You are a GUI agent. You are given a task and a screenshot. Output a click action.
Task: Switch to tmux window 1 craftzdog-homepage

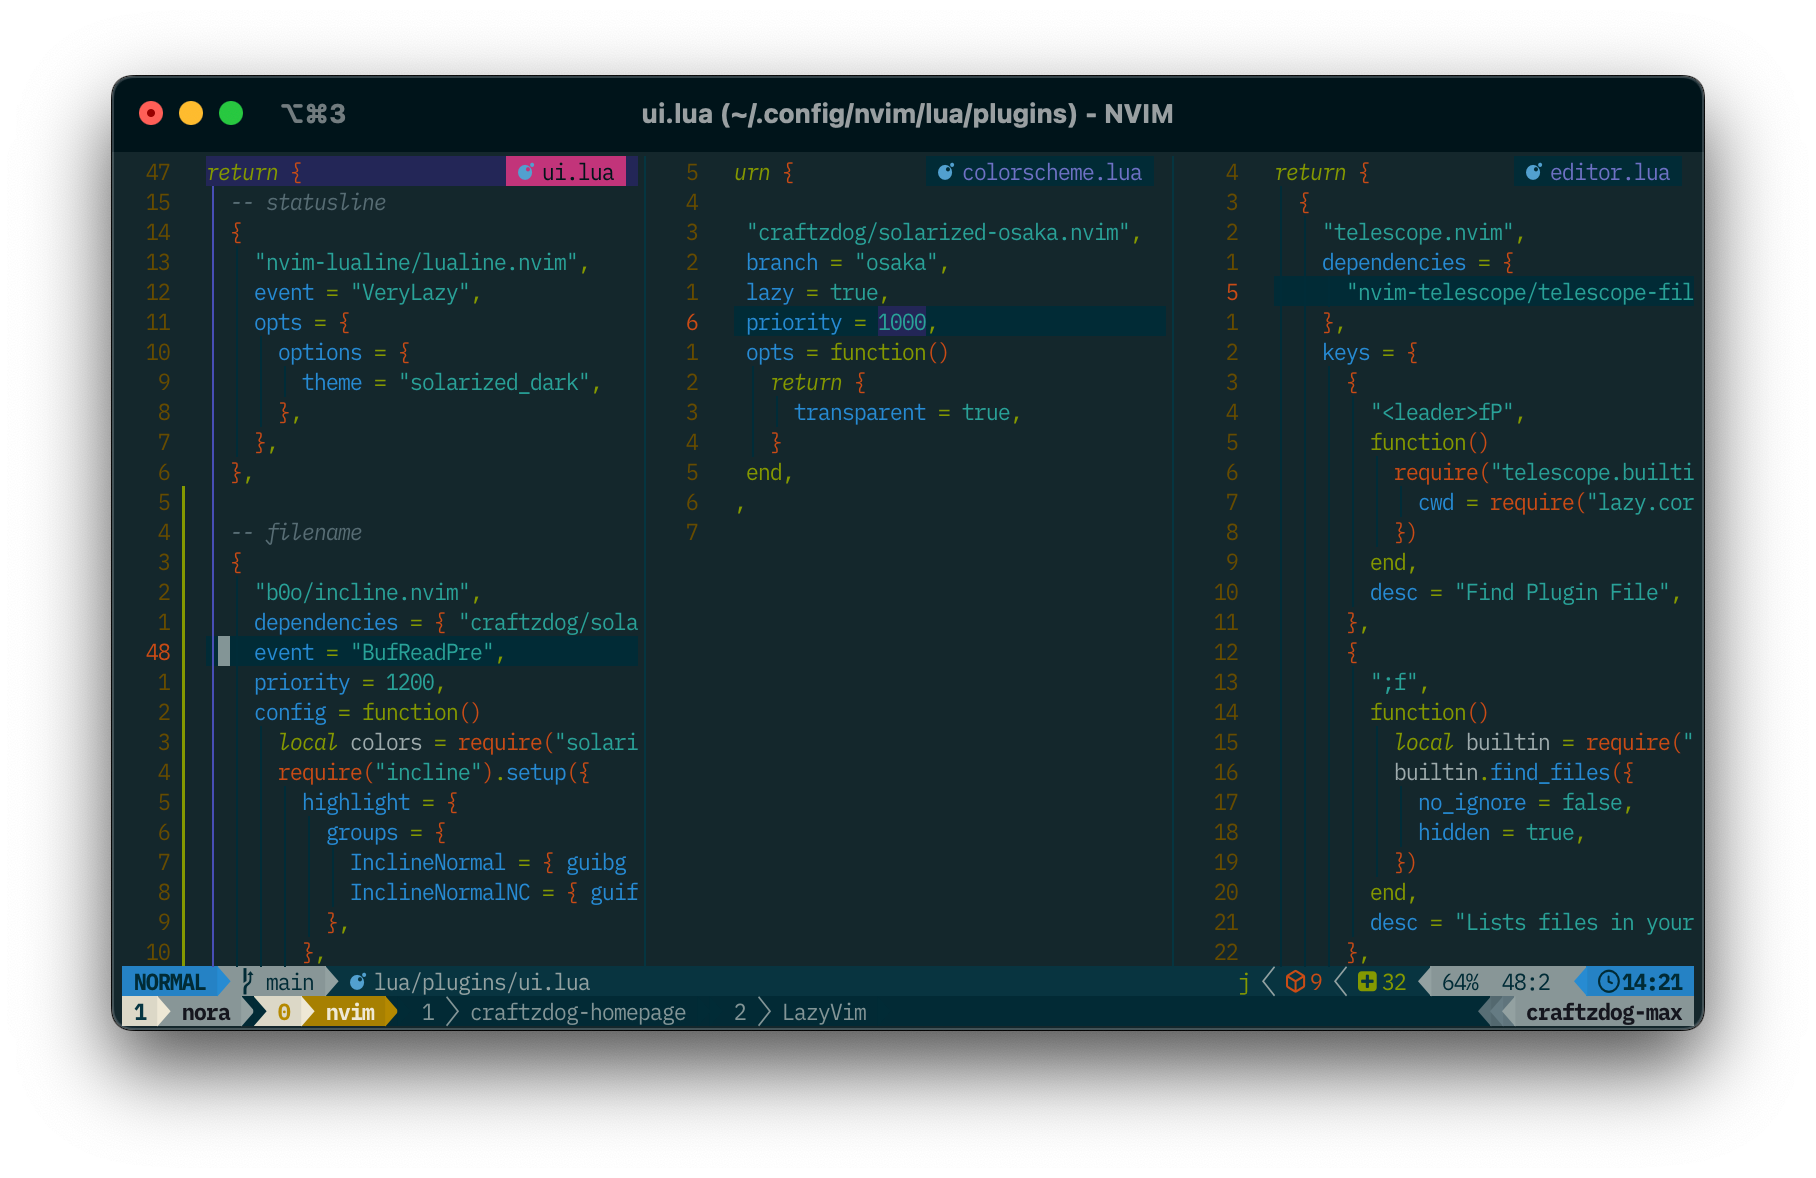click(554, 1012)
